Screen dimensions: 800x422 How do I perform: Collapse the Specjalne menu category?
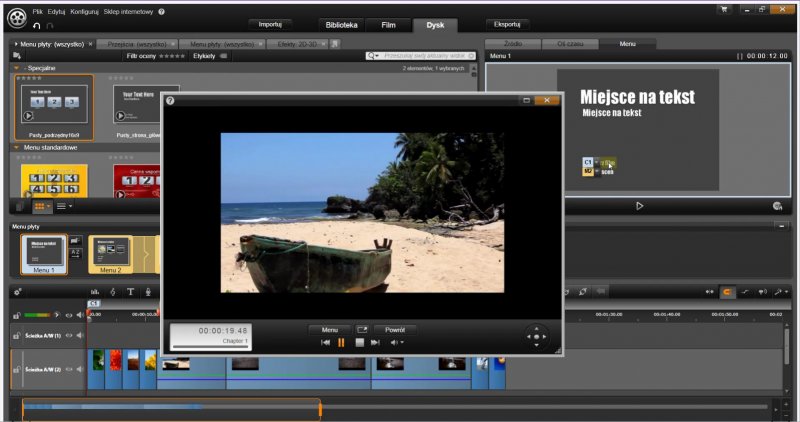(17, 68)
